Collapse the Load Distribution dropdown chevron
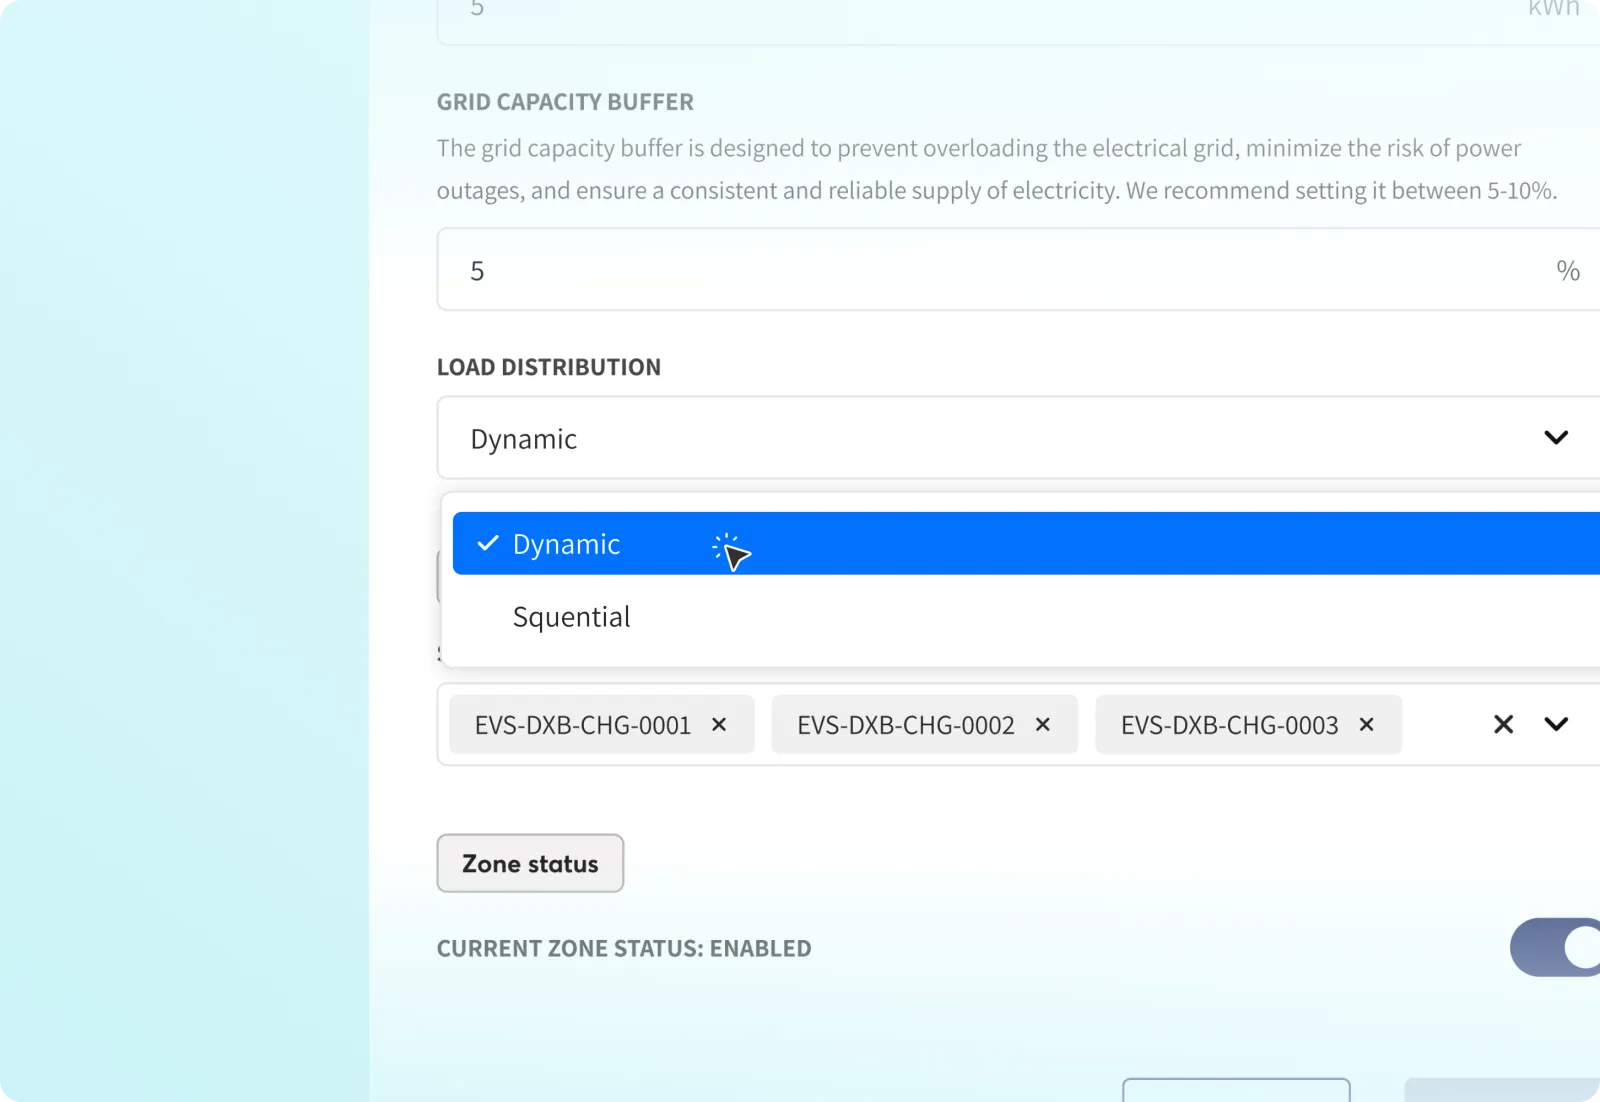 [1556, 438]
